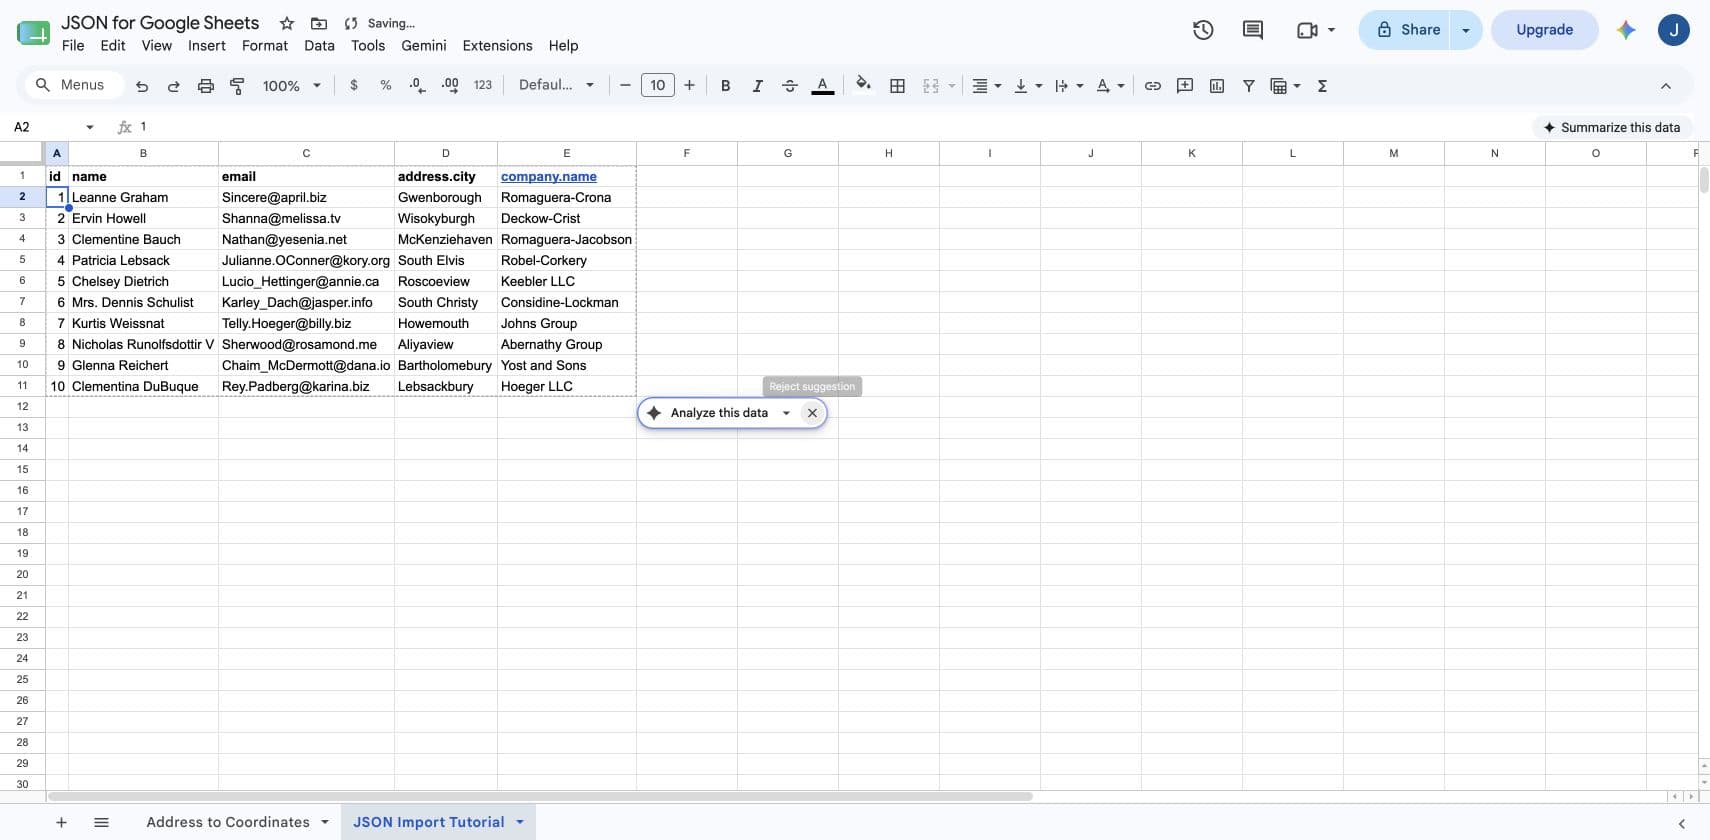
Task: Reject the Analyze this data suggestion
Action: 812,413
